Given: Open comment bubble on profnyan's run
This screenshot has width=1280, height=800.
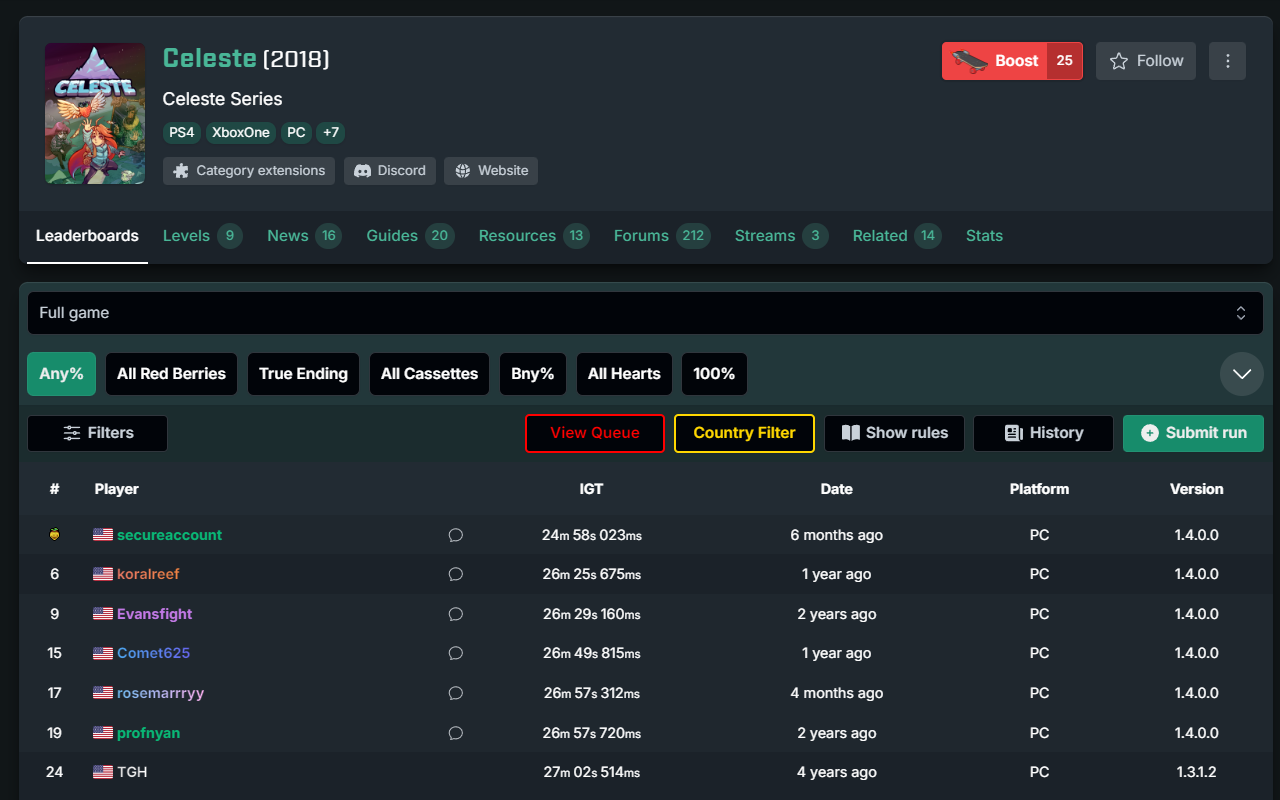Looking at the screenshot, I should pos(455,733).
